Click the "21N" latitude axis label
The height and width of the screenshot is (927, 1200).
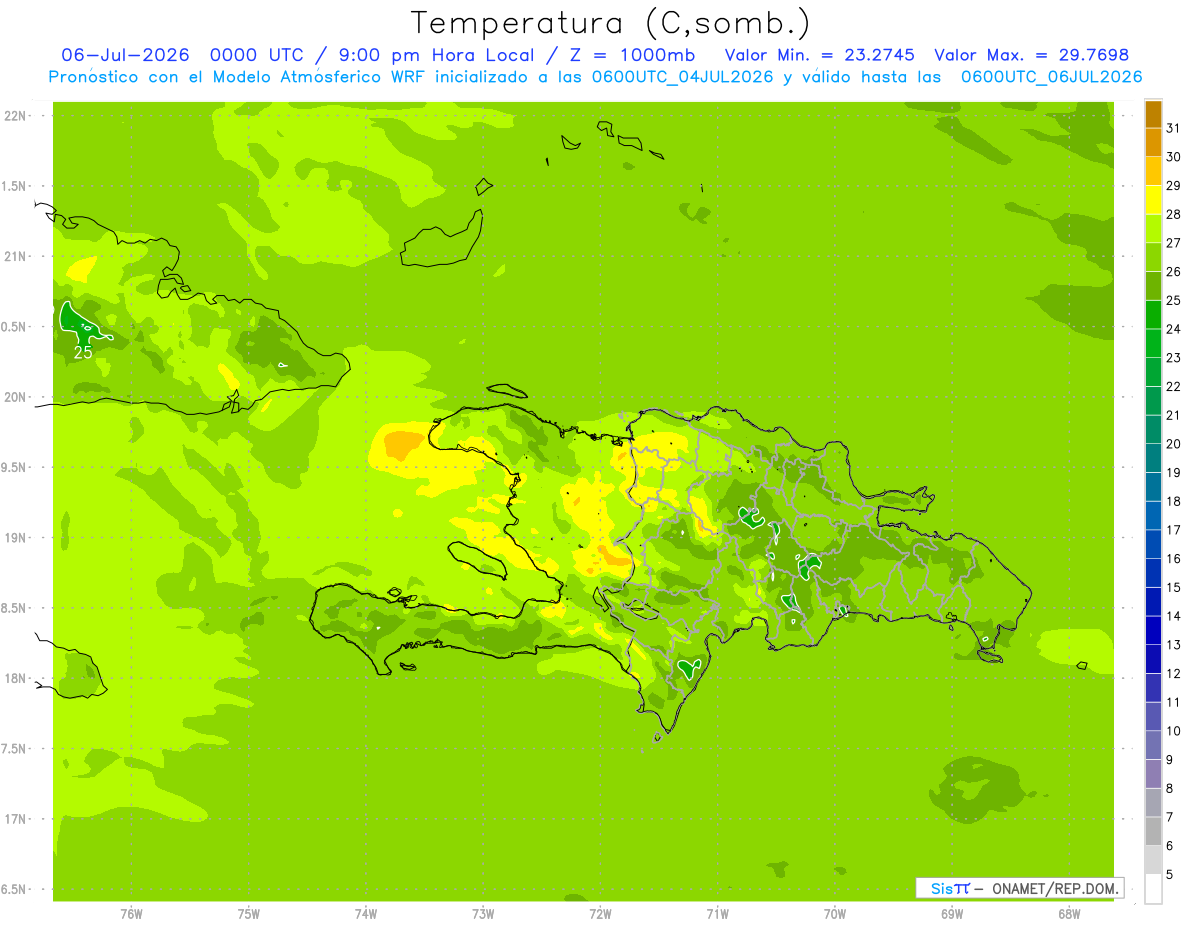coord(16,256)
